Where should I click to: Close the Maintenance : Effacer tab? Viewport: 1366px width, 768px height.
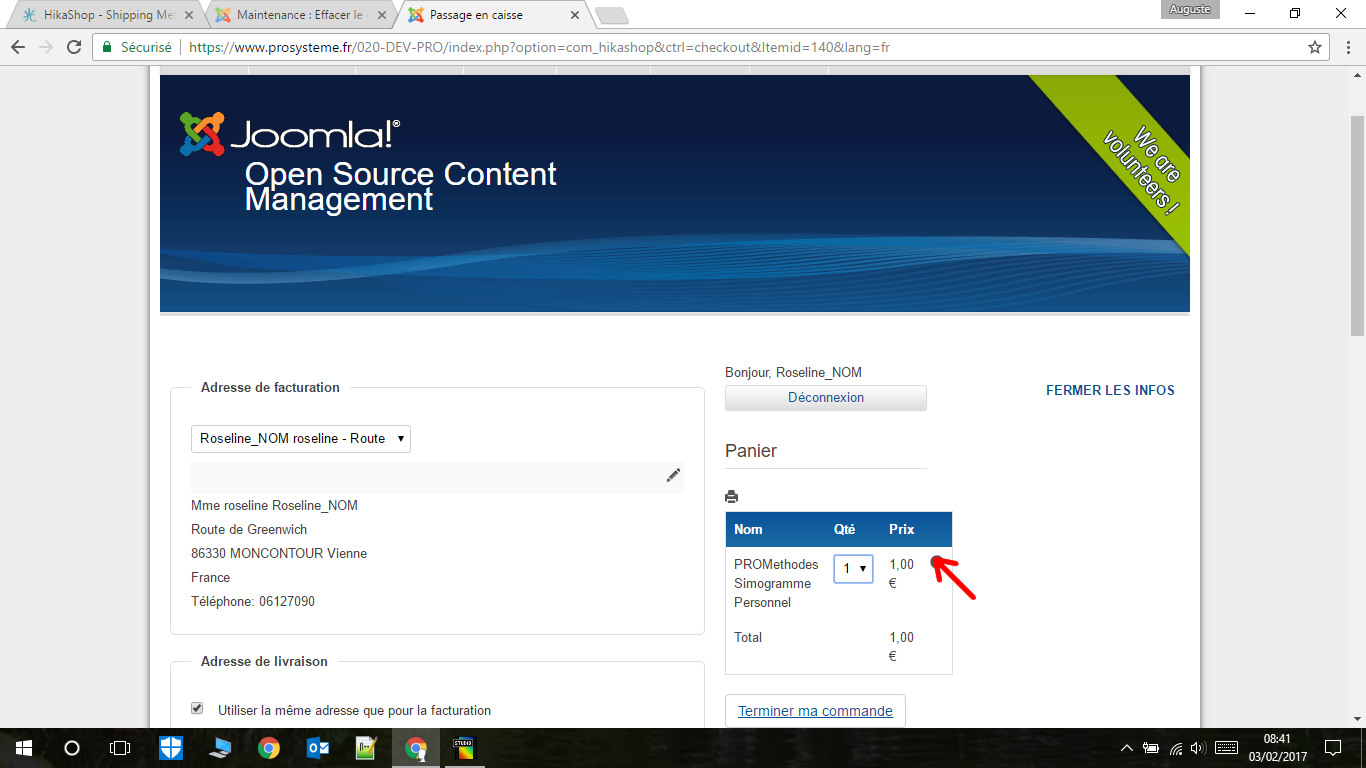pyautogui.click(x=381, y=15)
